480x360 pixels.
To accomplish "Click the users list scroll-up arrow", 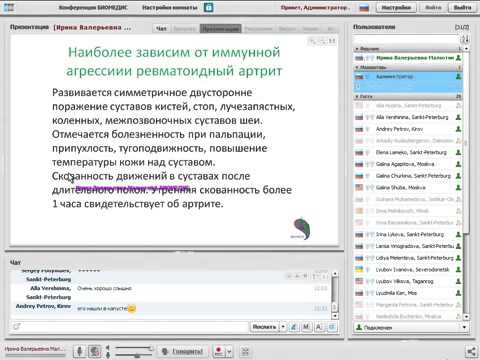I will (x=466, y=49).
